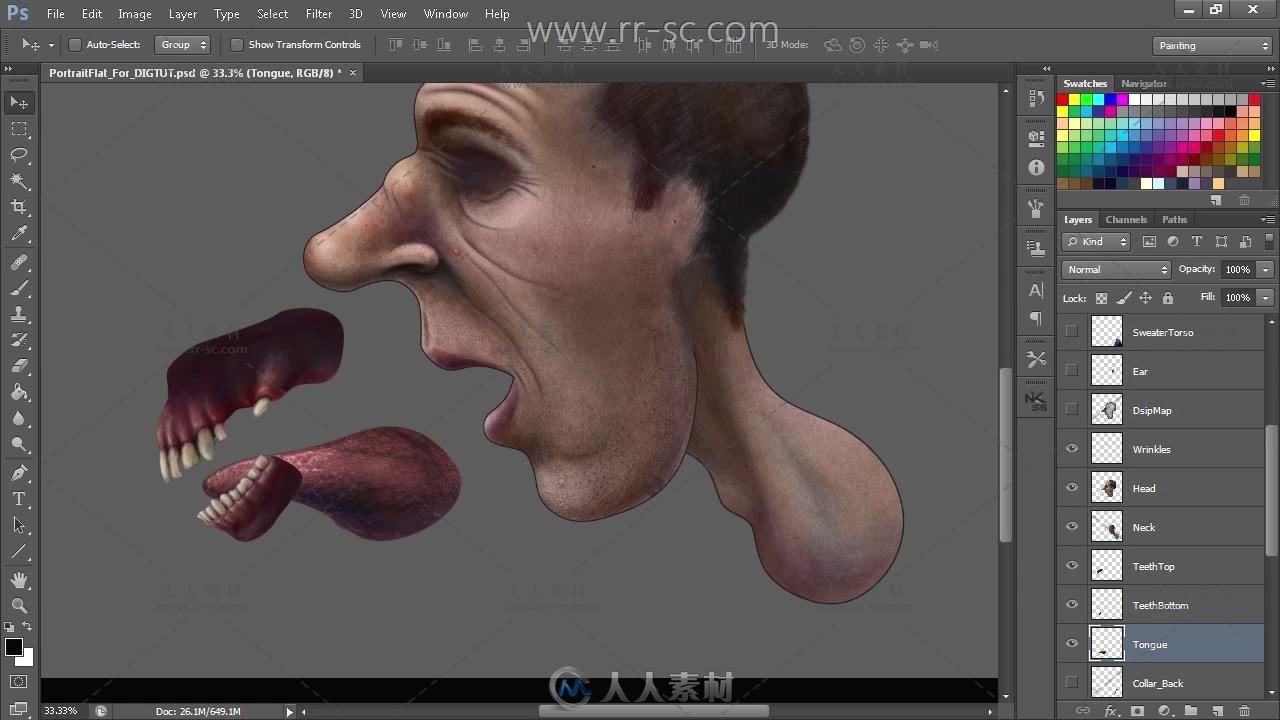Filter layers by type (T) icon

[1197, 242]
